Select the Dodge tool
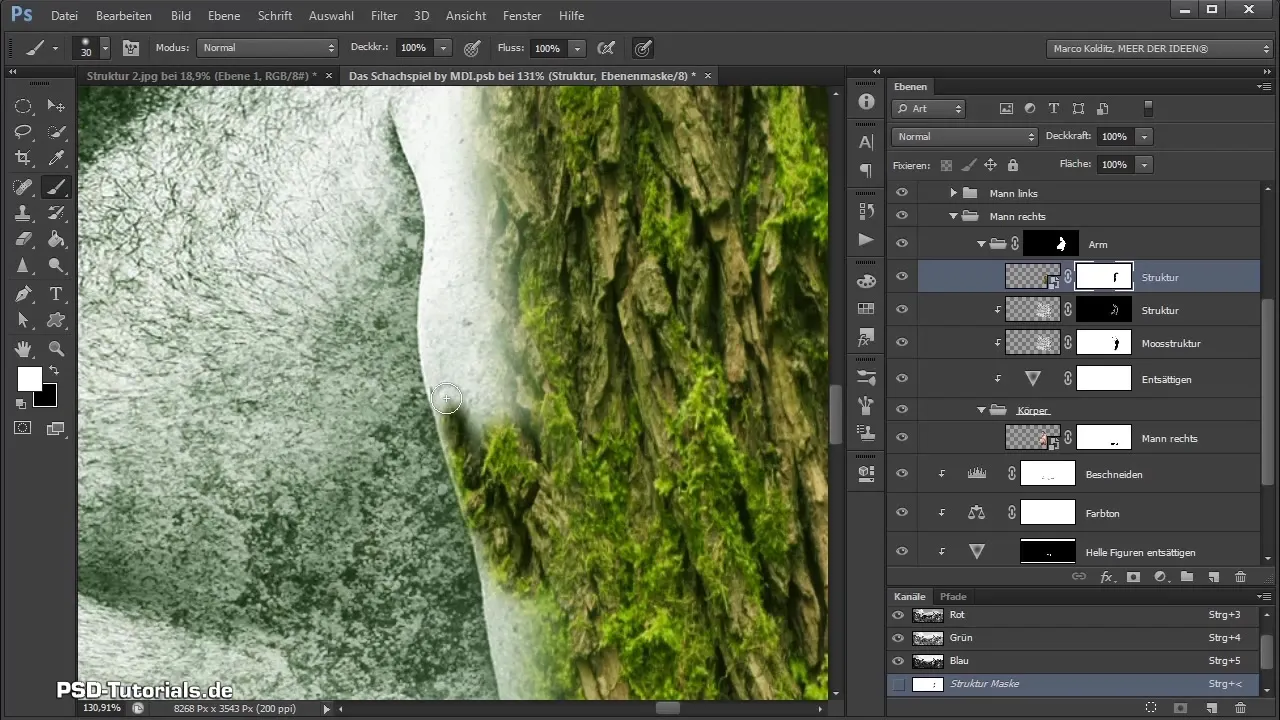 [56, 266]
